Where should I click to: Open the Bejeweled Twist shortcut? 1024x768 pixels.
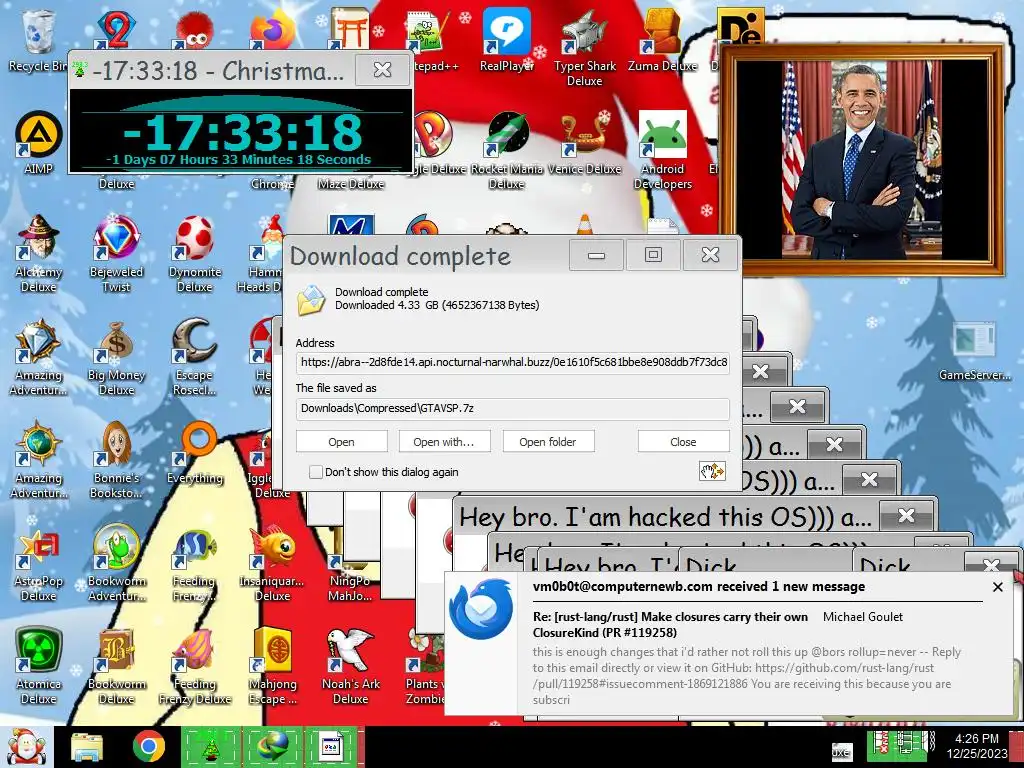point(116,253)
